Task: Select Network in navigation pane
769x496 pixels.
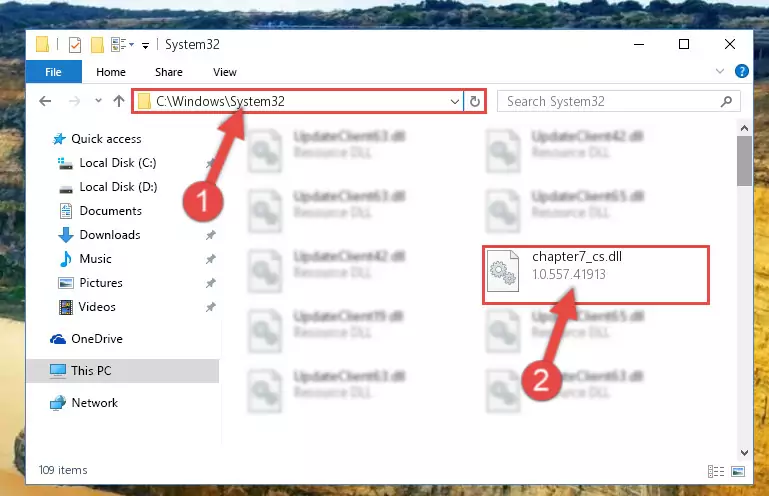Action: [95, 403]
